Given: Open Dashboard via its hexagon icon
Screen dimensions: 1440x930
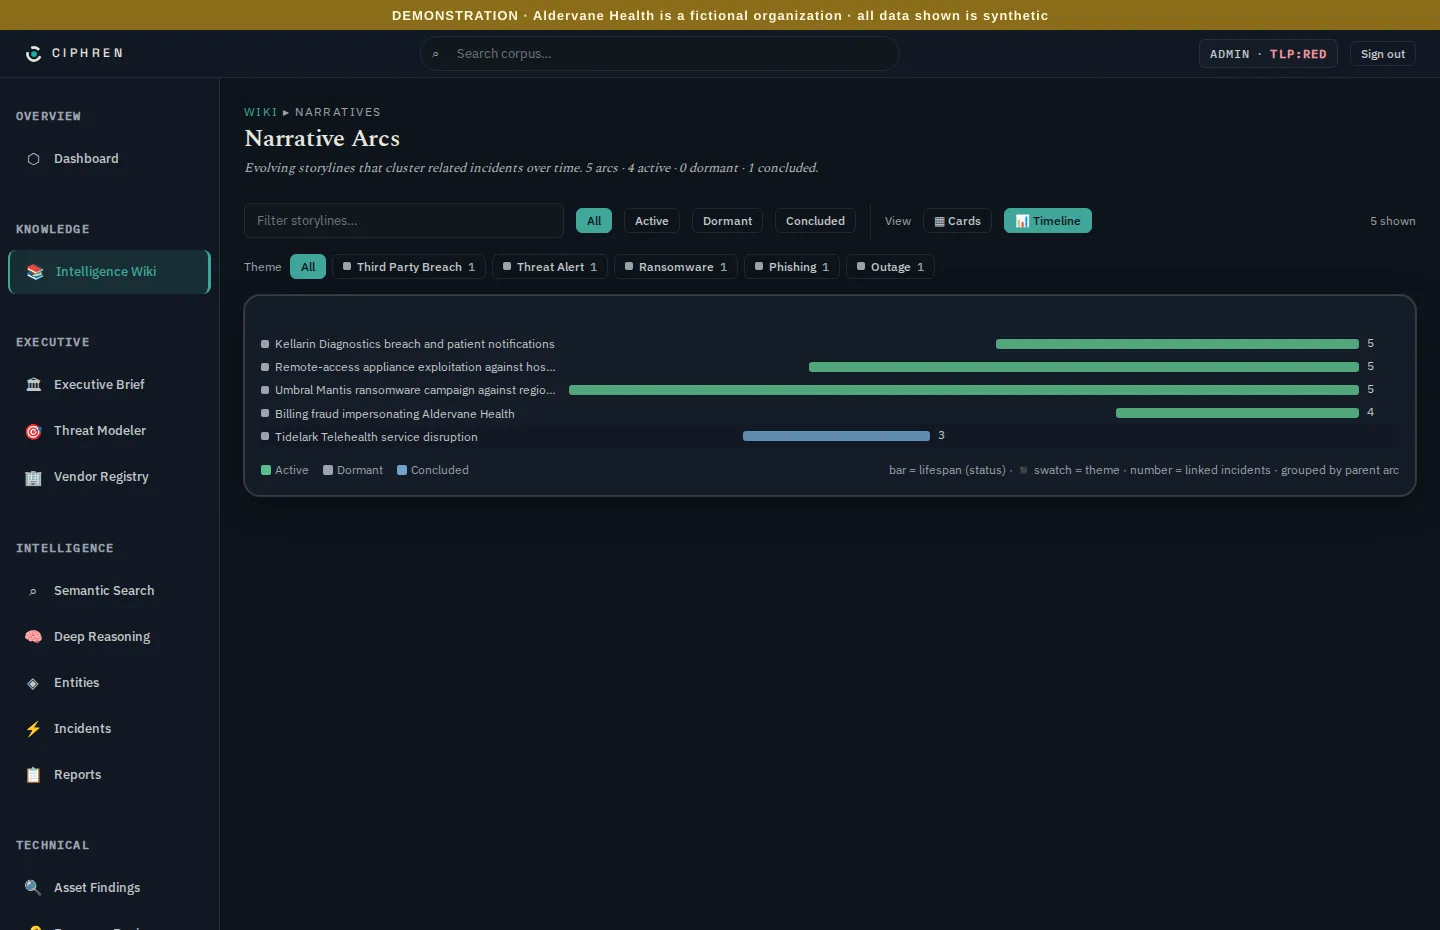Looking at the screenshot, I should 34,159.
